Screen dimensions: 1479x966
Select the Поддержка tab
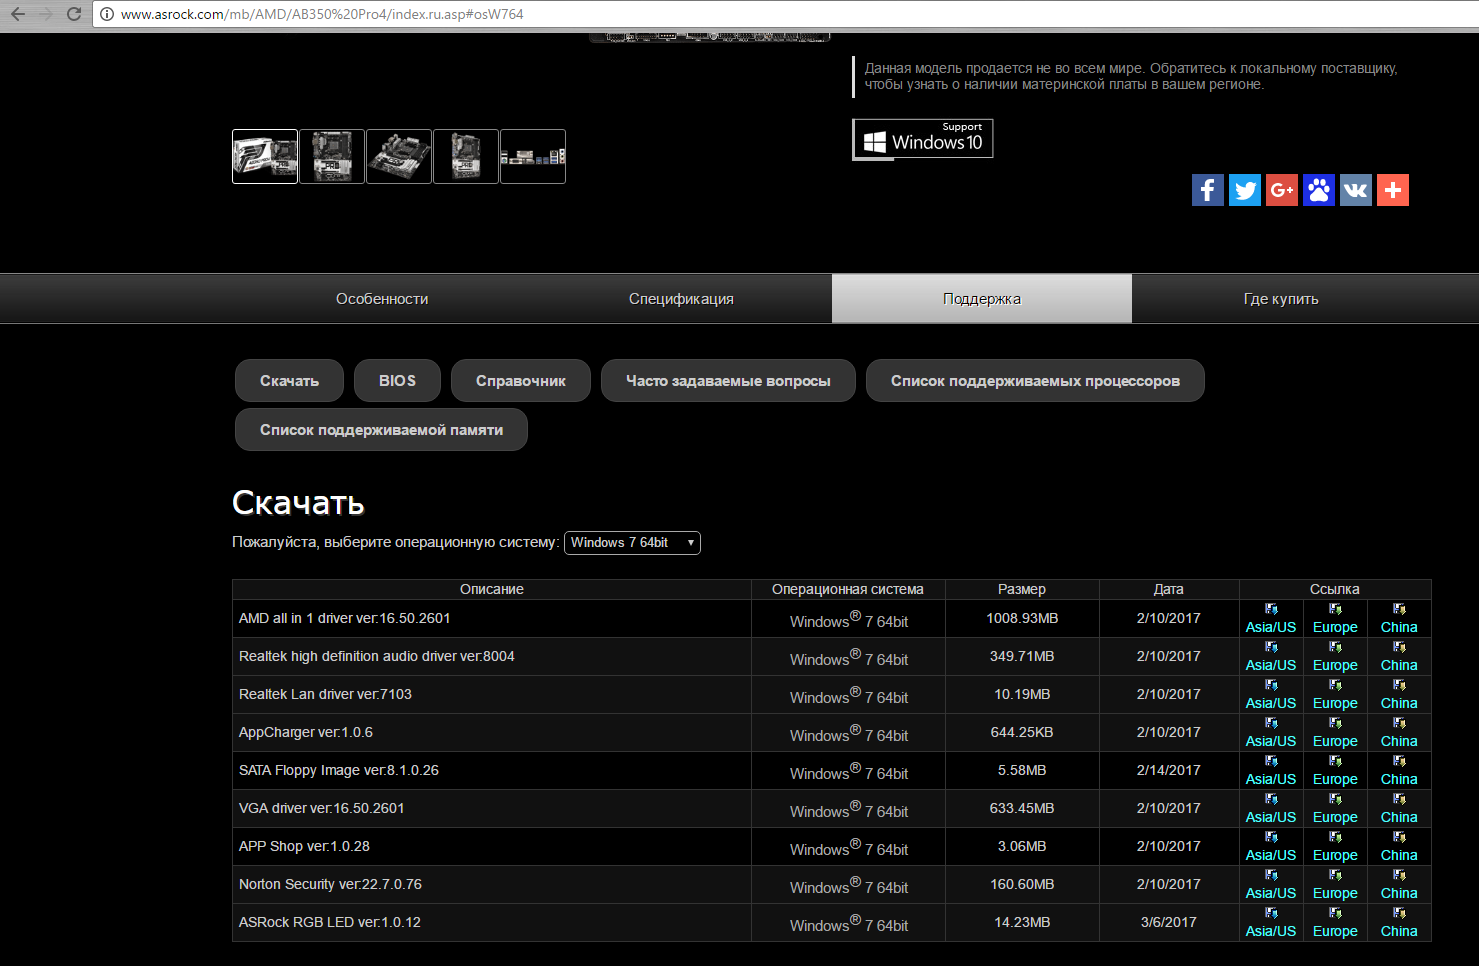[982, 299]
